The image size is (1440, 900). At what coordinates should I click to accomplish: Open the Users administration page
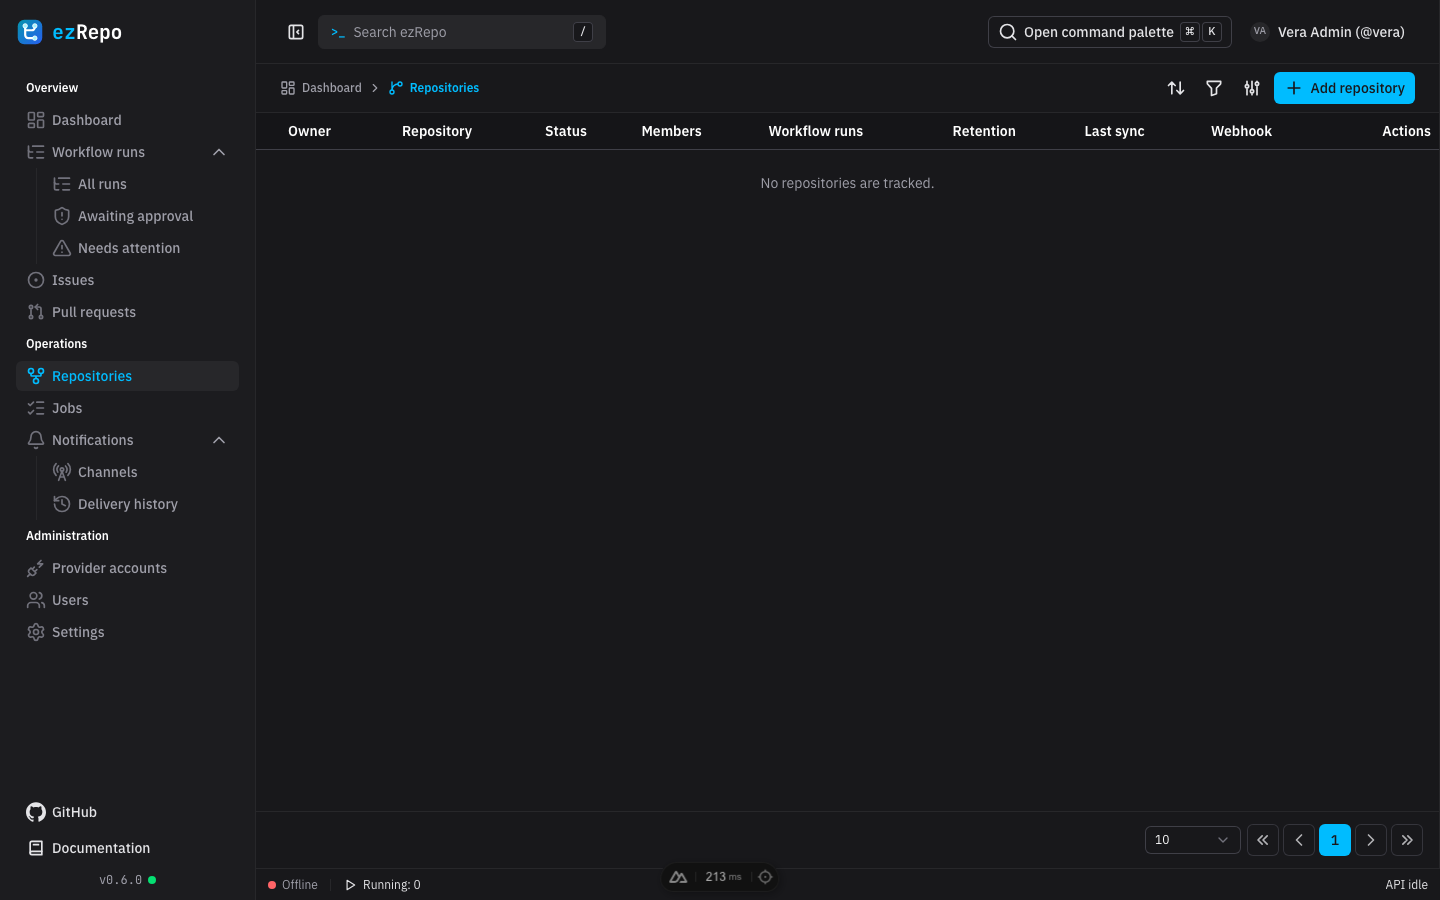[x=127, y=600]
